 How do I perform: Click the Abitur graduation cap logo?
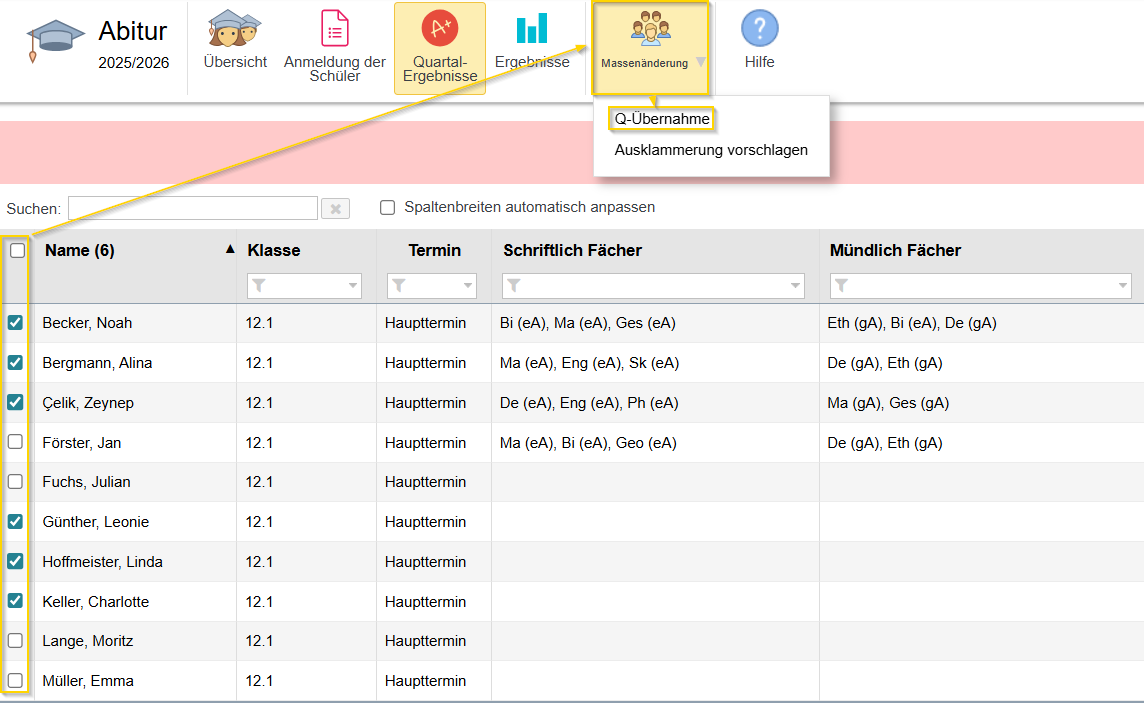click(x=55, y=42)
